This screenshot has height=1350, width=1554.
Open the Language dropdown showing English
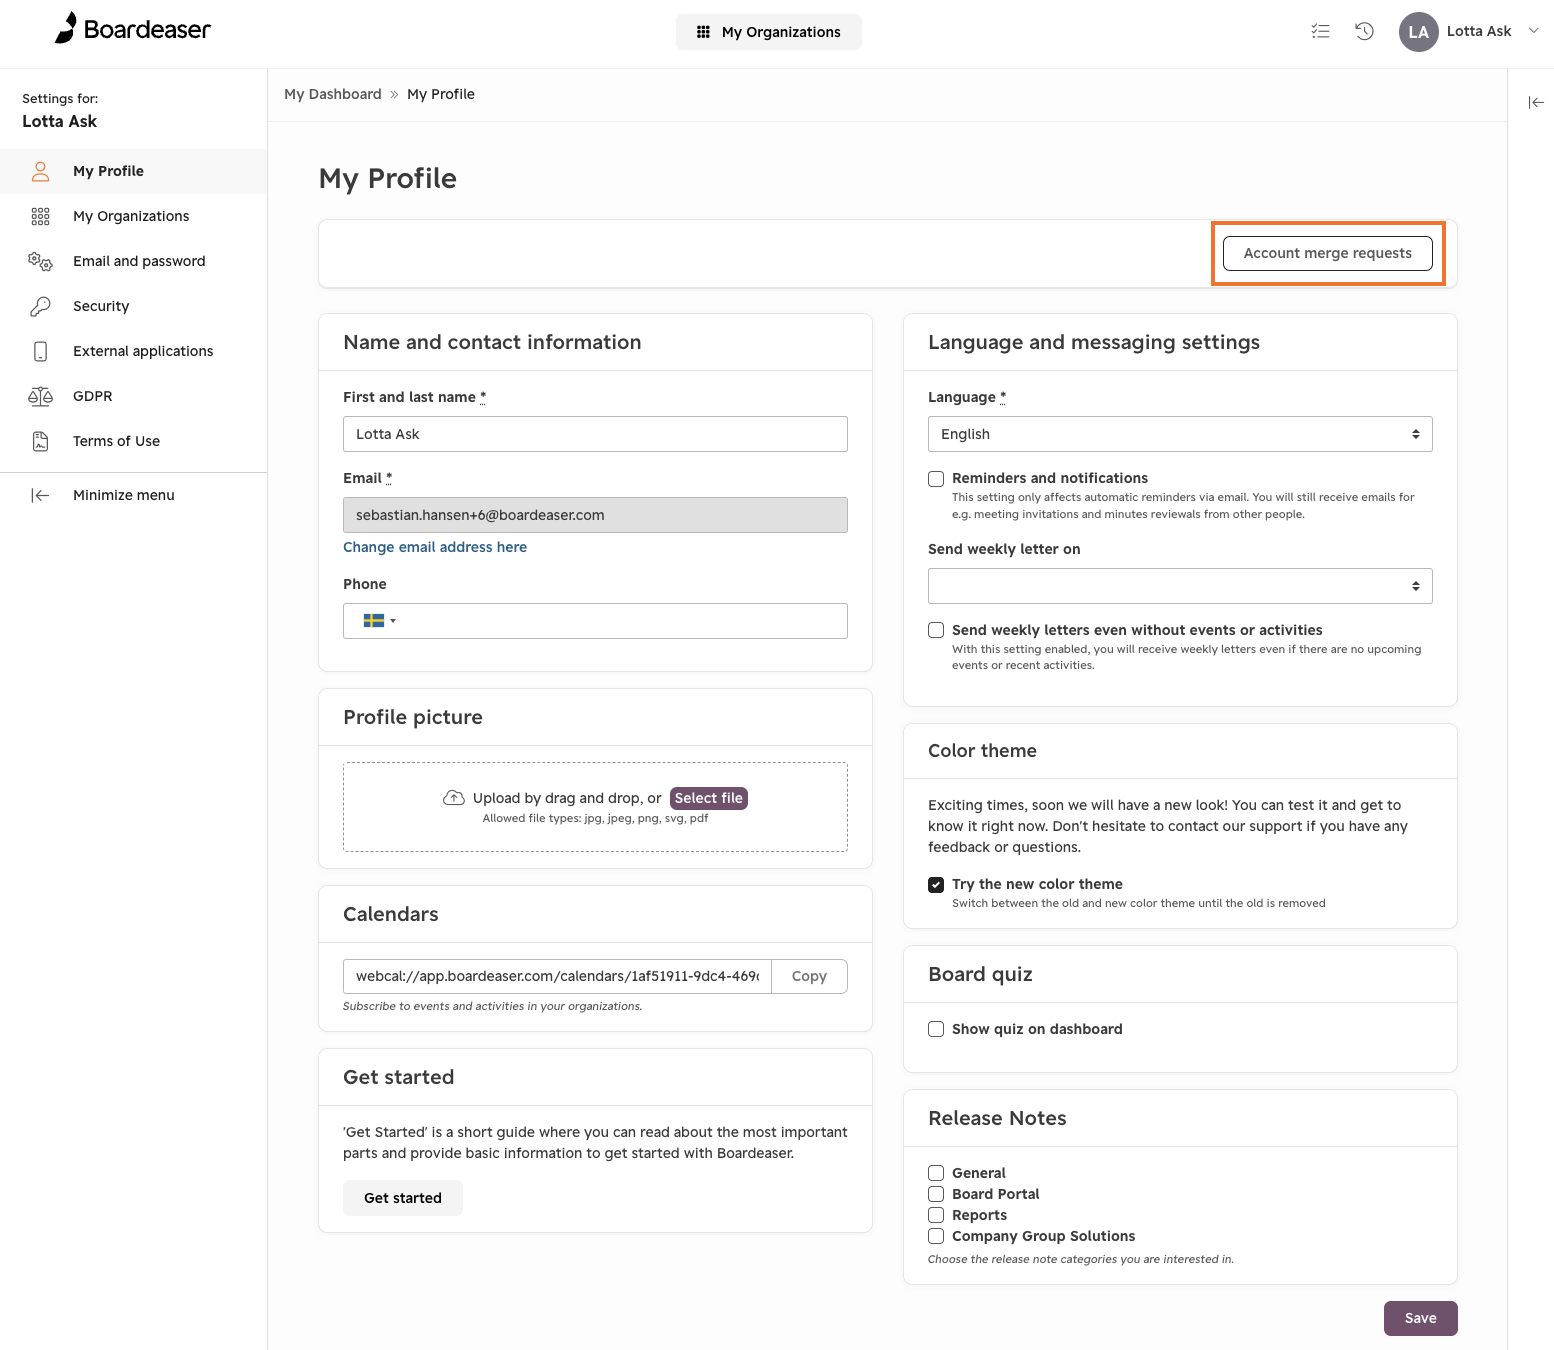click(x=1180, y=434)
